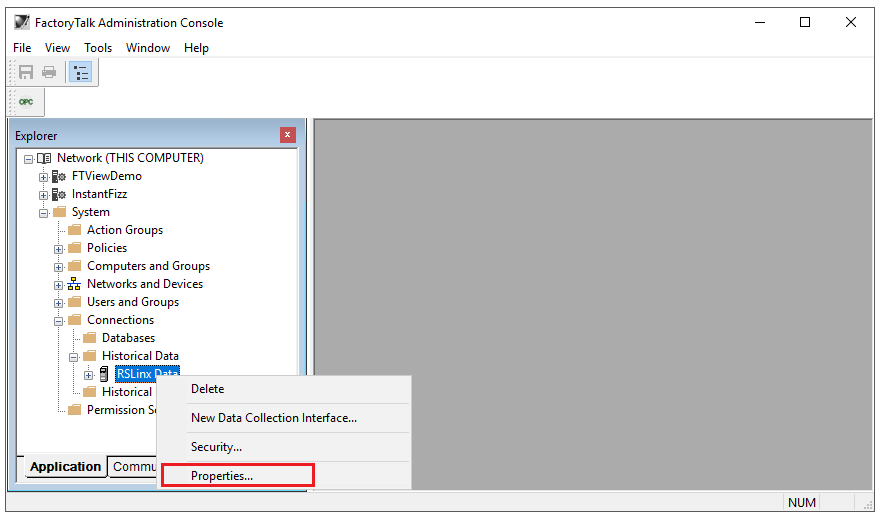Expand the RSLinx Data node
Image resolution: width=882 pixels, height=518 pixels.
click(88, 375)
